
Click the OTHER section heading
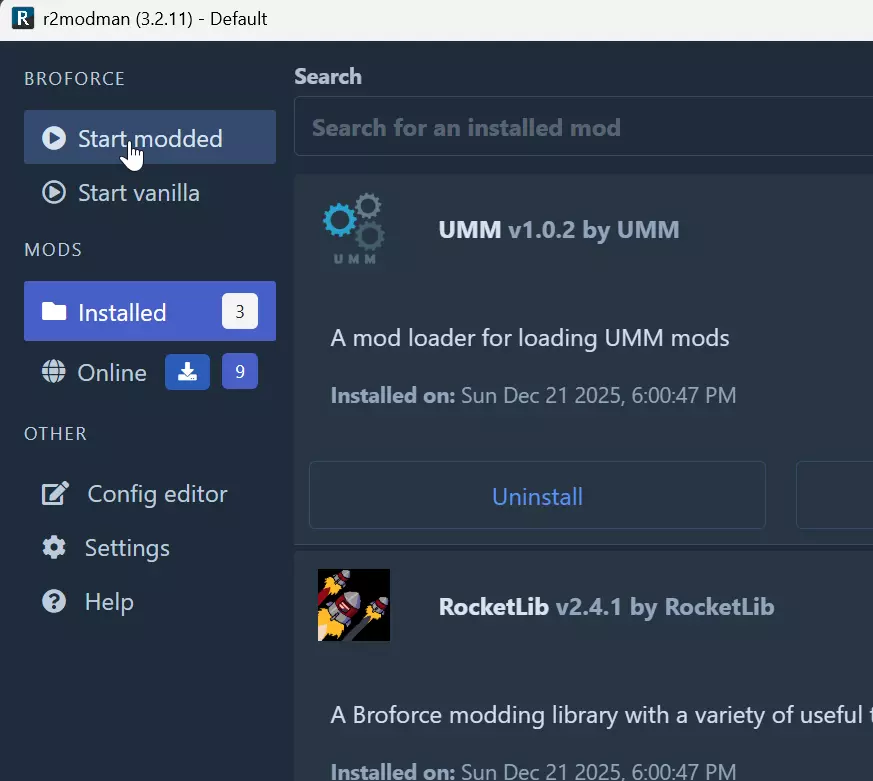55,434
